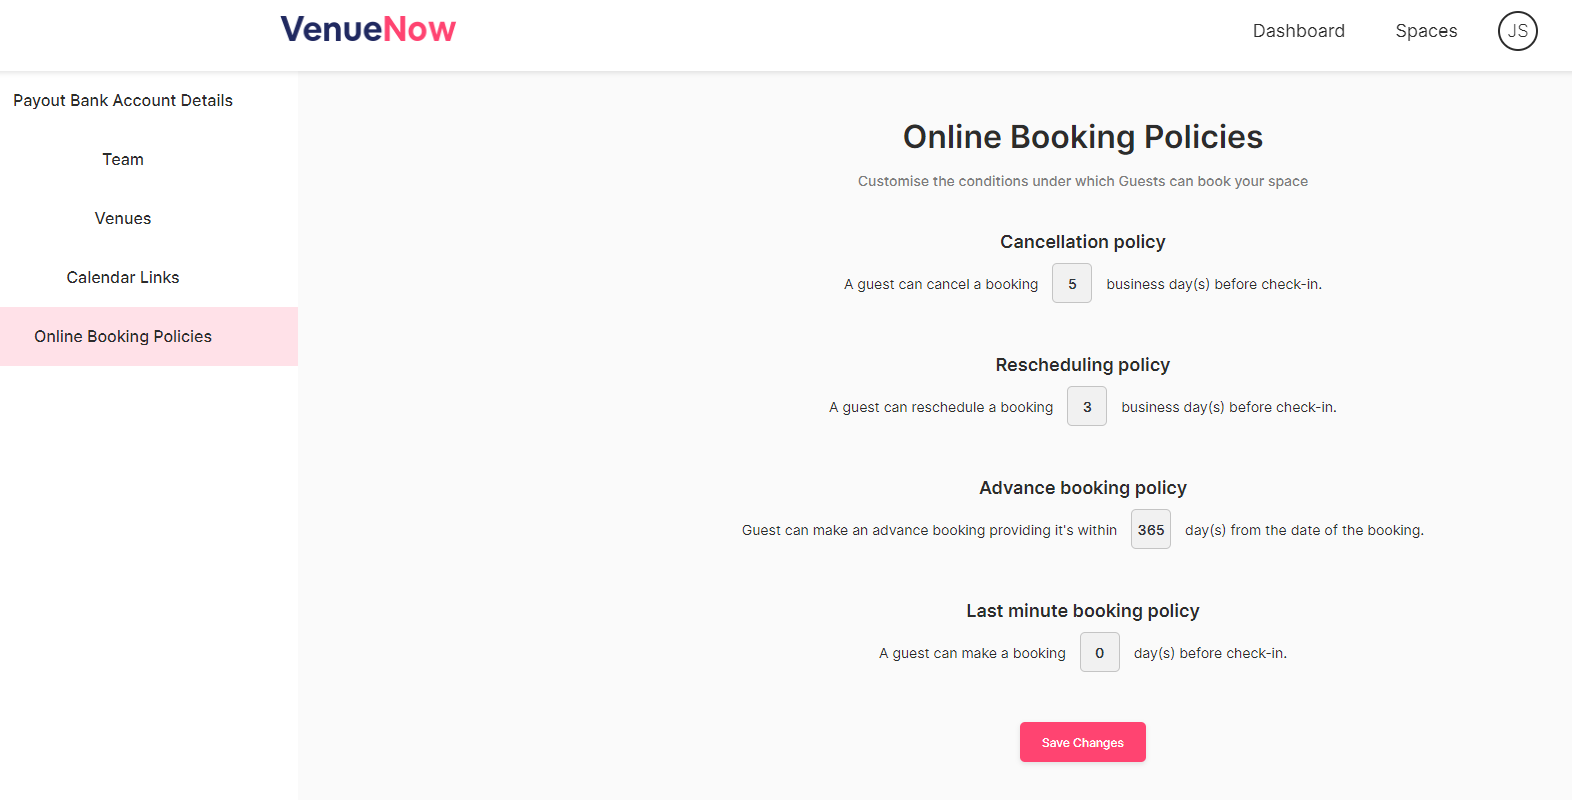
Task: Select Payout Bank Account Details in sidebar
Action: coord(123,100)
